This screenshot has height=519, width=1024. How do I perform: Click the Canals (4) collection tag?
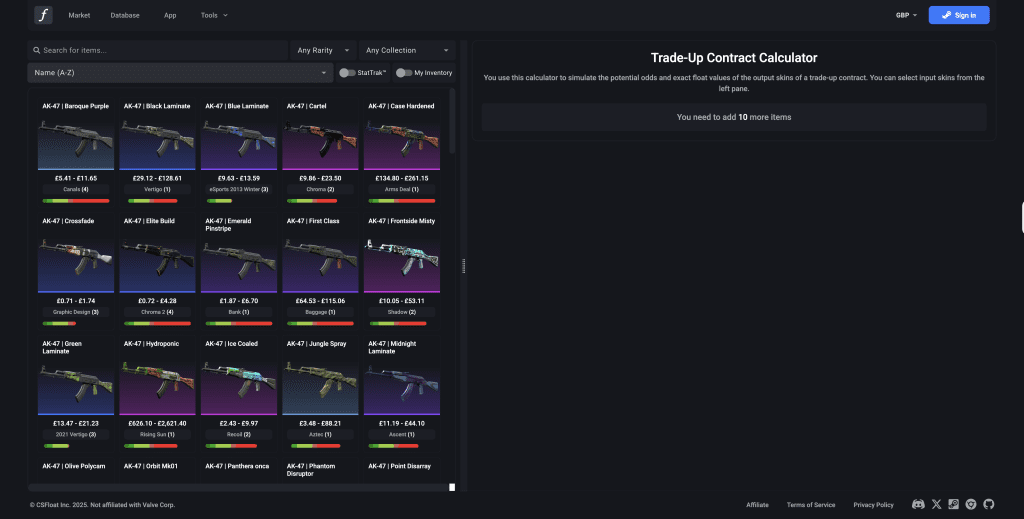click(x=76, y=189)
